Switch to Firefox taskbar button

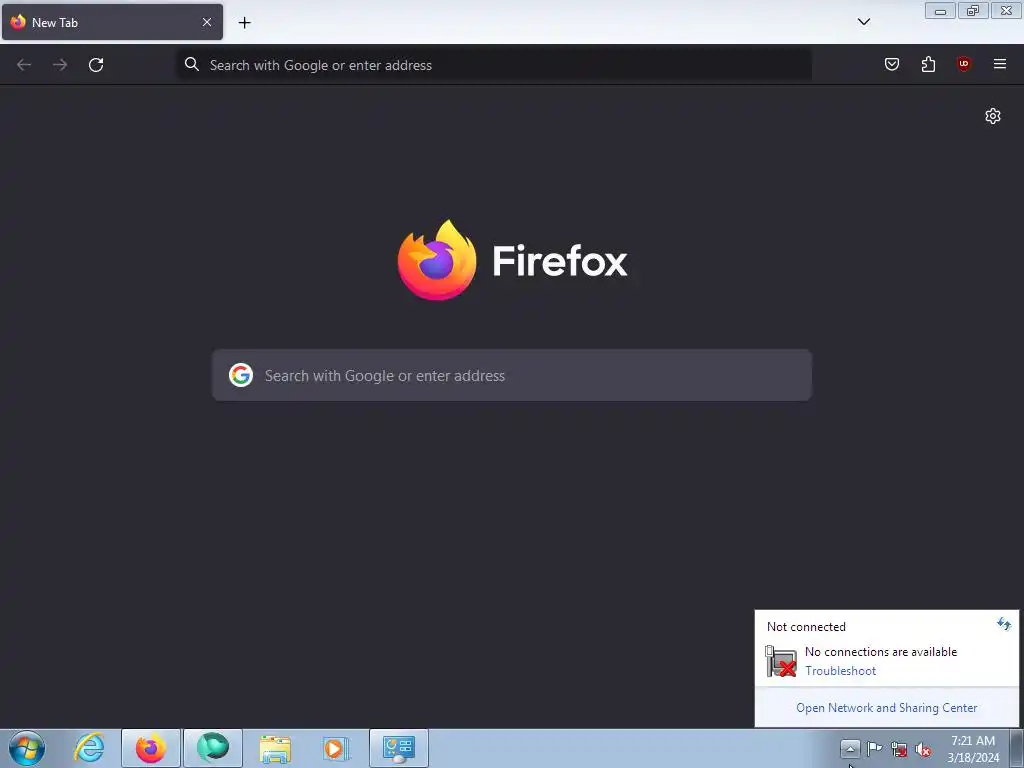coord(151,748)
